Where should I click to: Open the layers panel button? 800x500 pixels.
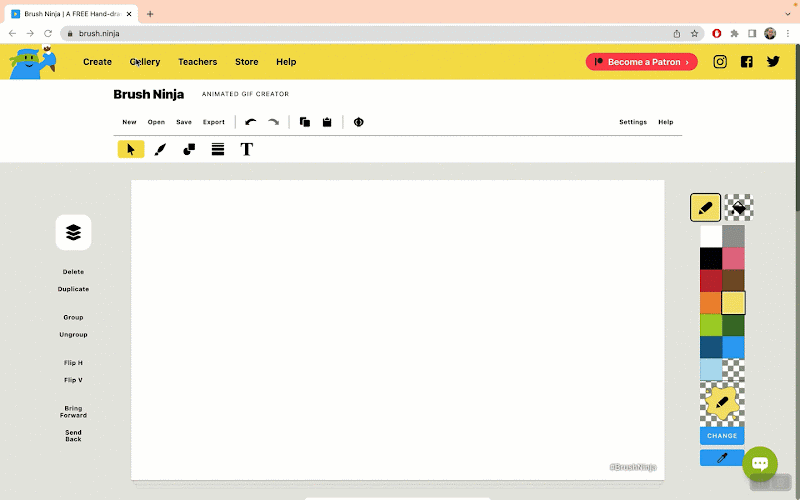click(x=73, y=232)
